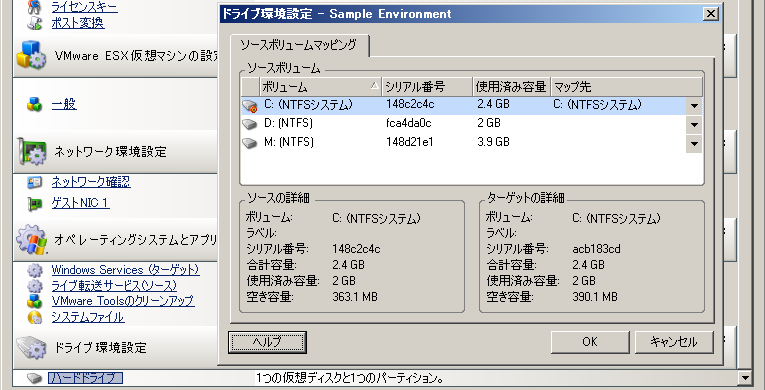Click the マップ先 column header
Image resolution: width=765 pixels, height=390 pixels.
[627, 87]
